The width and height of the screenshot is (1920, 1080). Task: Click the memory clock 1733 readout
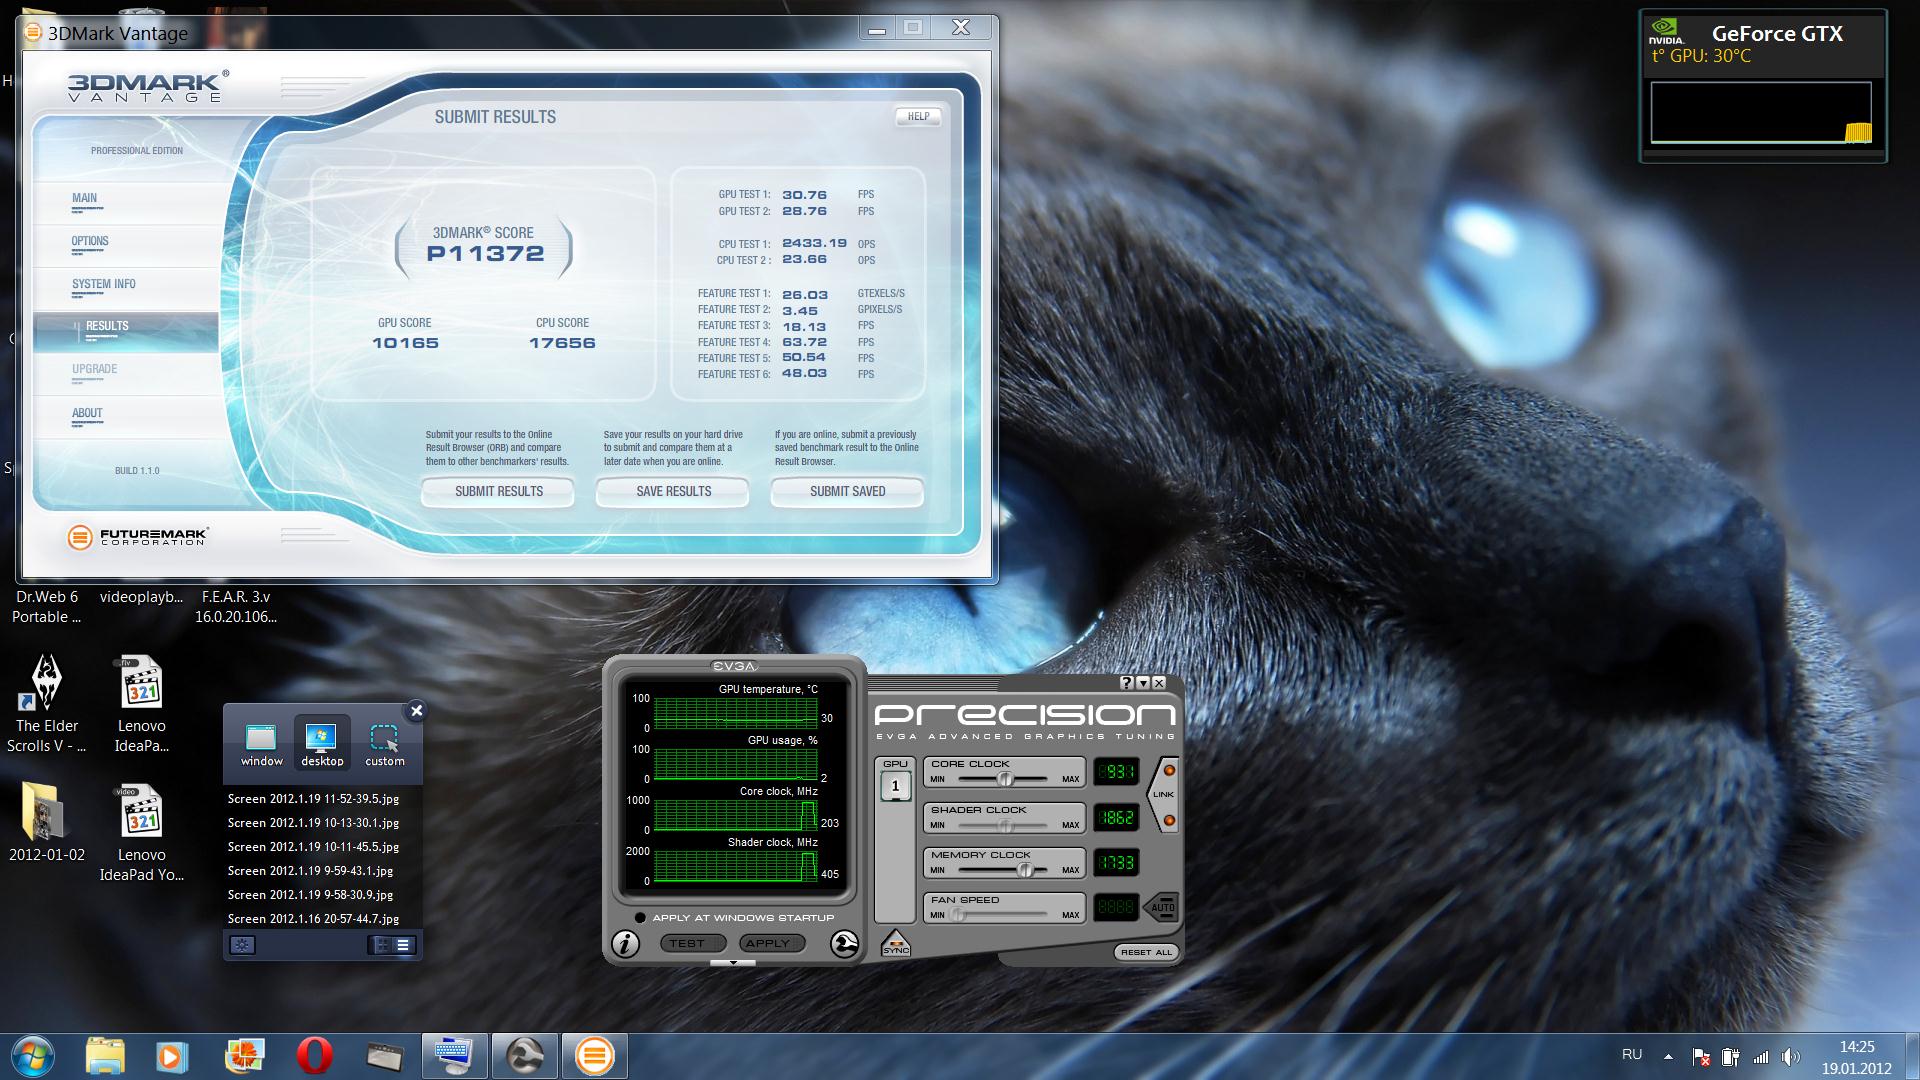coord(1115,863)
